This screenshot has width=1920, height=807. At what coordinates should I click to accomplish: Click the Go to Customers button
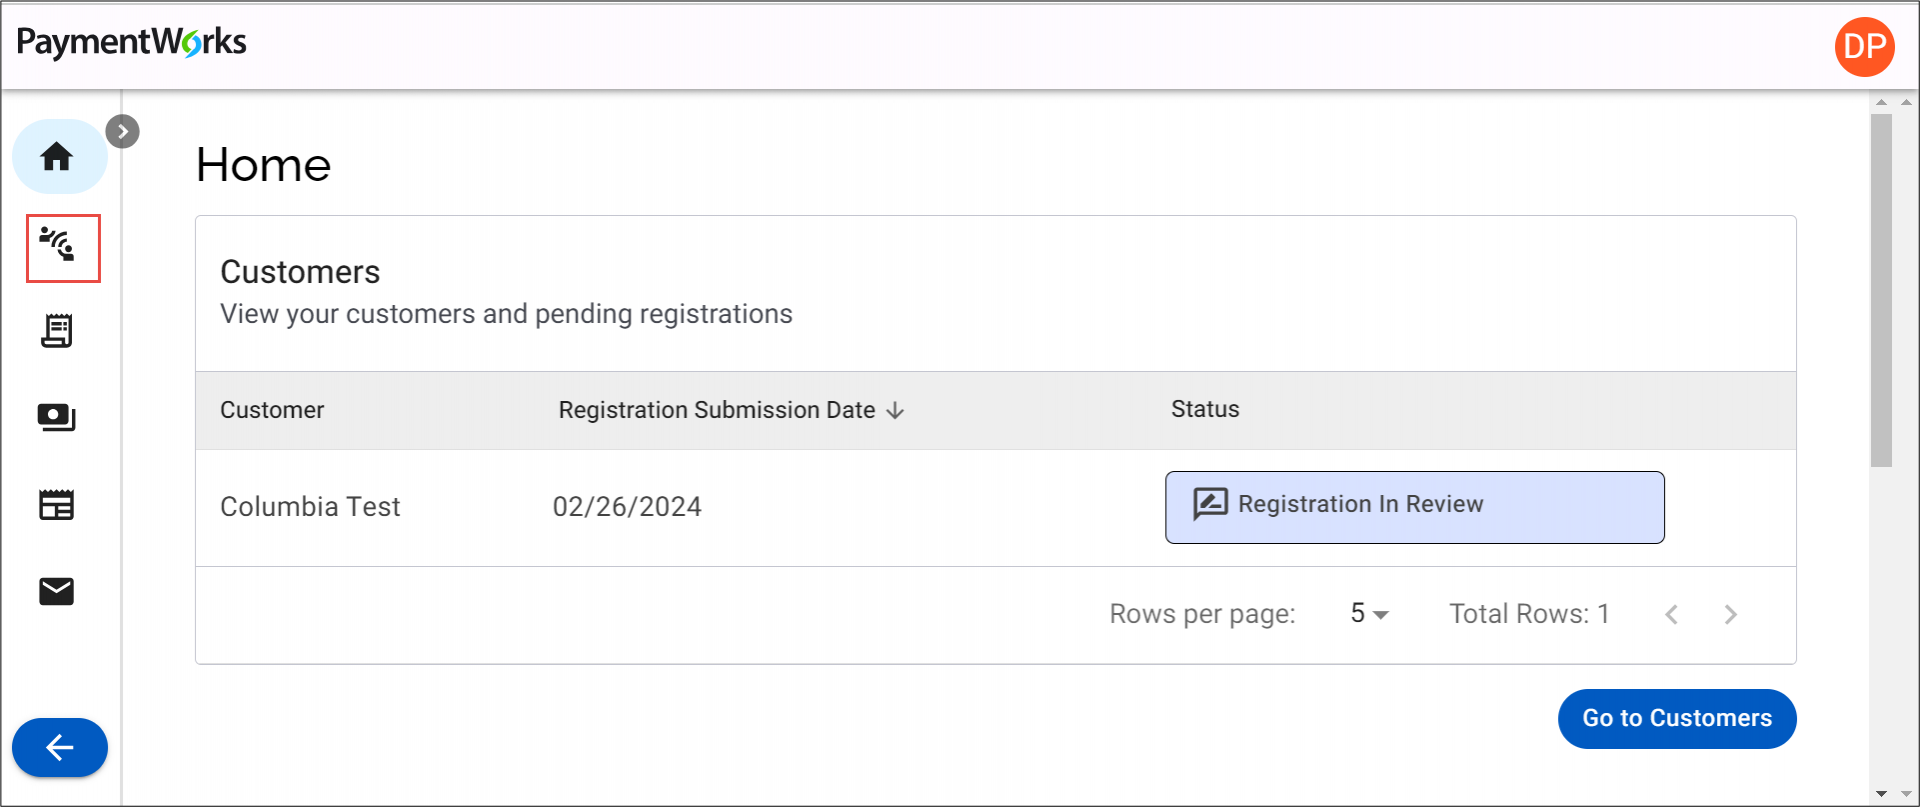pos(1676,718)
